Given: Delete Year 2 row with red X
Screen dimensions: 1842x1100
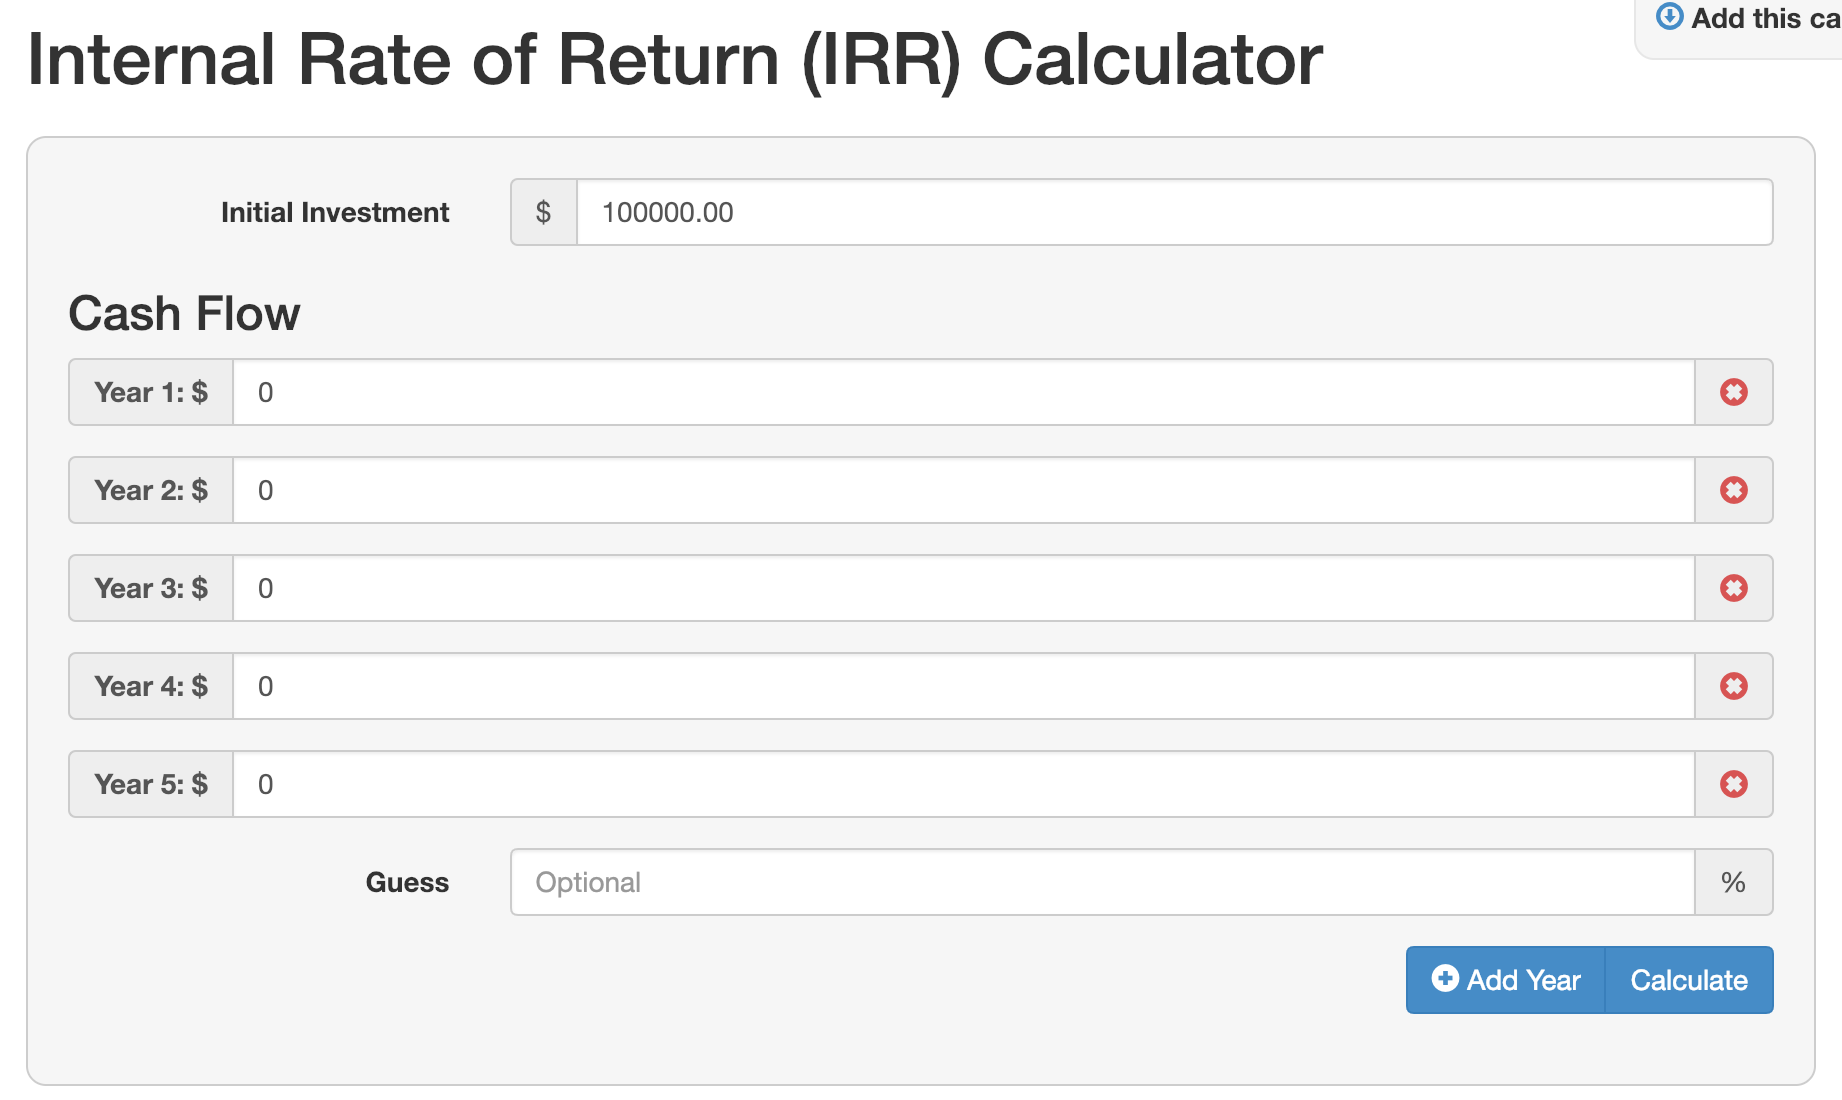Looking at the screenshot, I should pos(1733,490).
